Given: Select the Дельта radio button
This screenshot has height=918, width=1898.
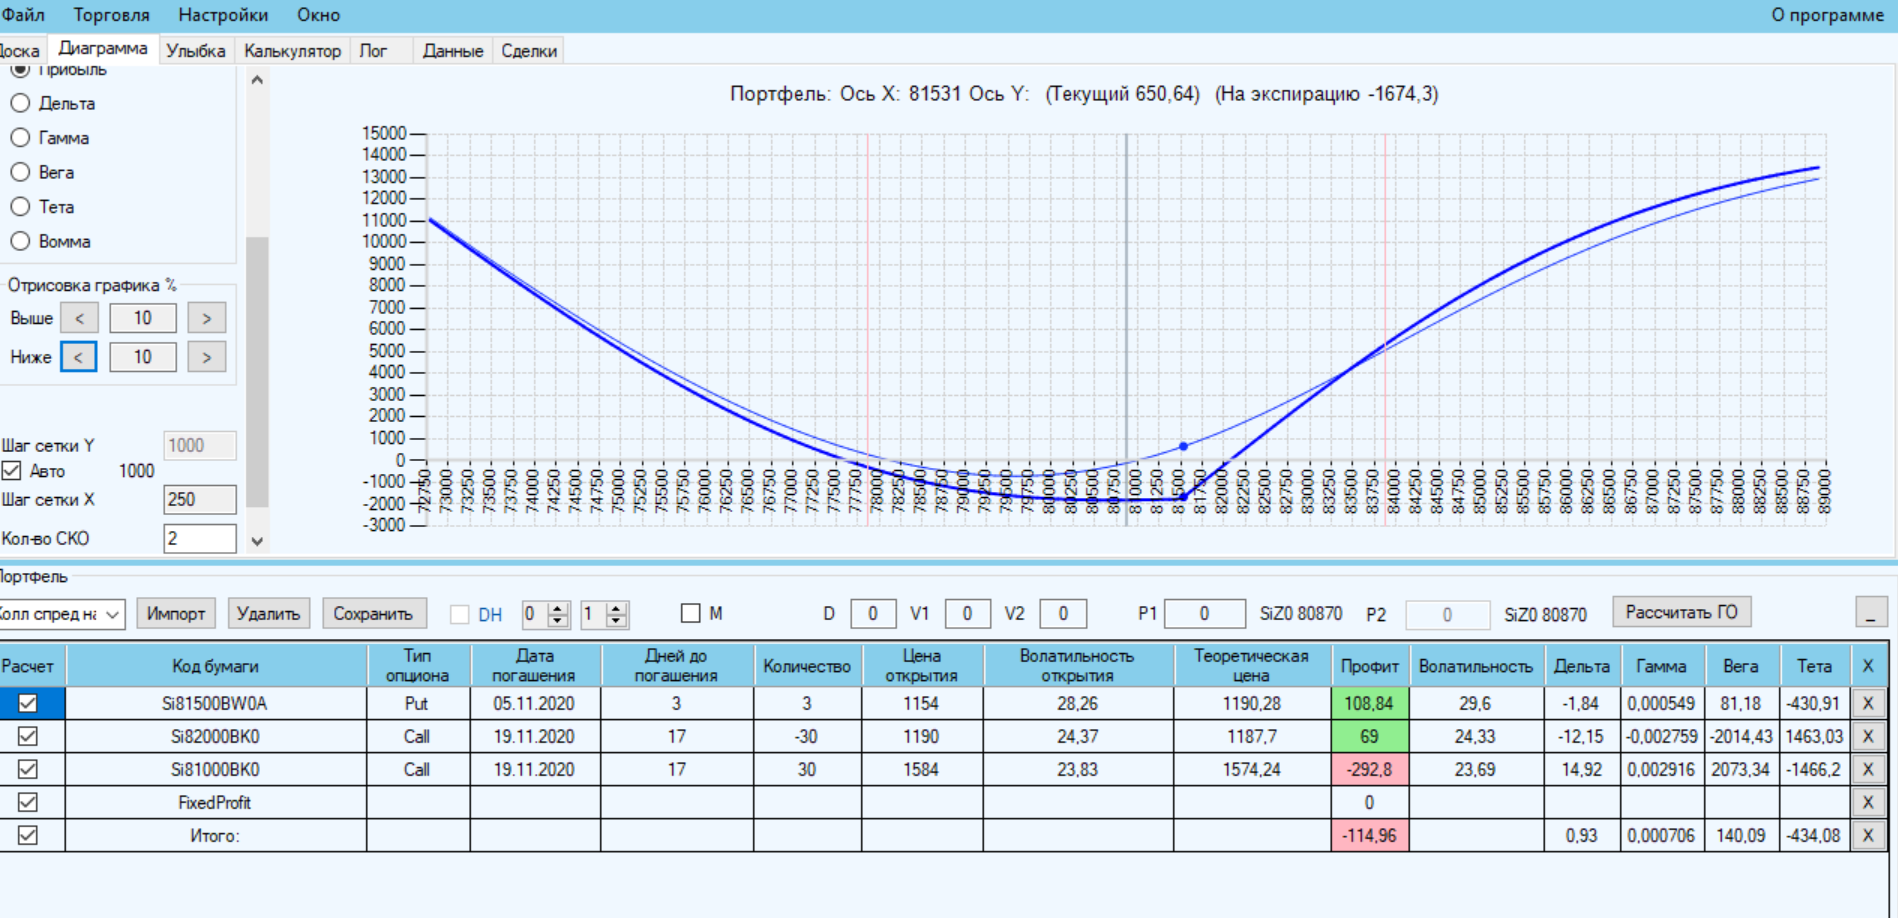Looking at the screenshot, I should [20, 103].
